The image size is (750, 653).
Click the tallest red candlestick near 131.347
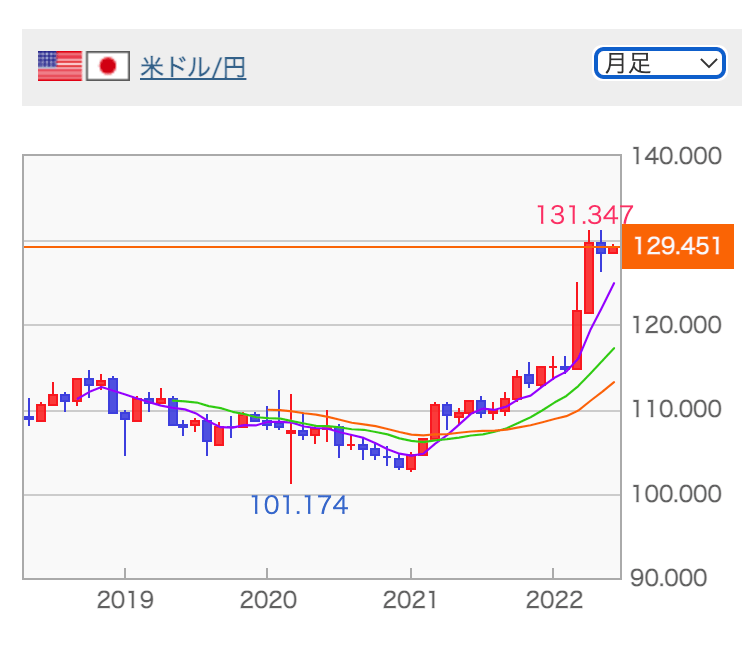tap(589, 278)
